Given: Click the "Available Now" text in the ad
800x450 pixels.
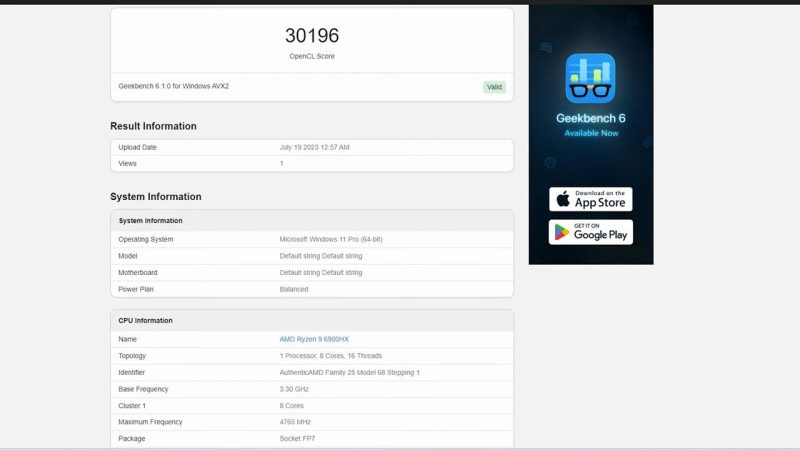Looking at the screenshot, I should pyautogui.click(x=590, y=133).
